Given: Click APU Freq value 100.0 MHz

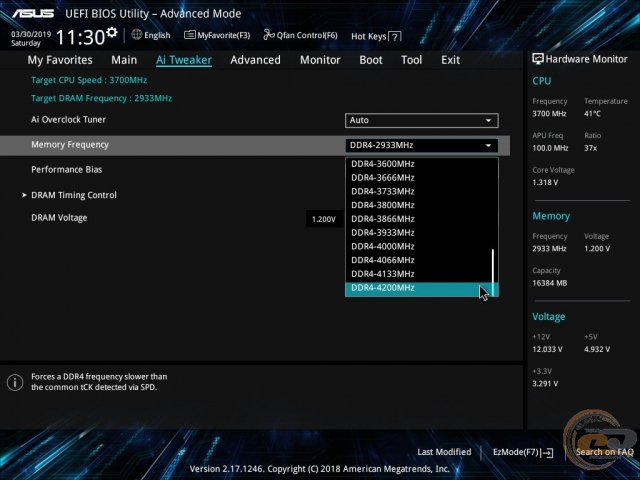Looking at the screenshot, I should pyautogui.click(x=550, y=148).
